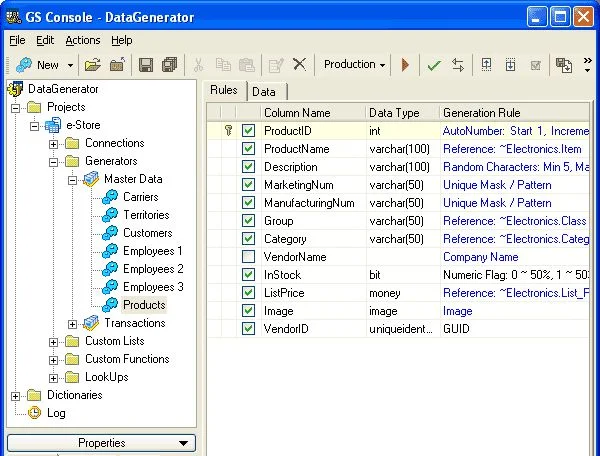Click the export data toolbar icon
The image size is (600, 456).
click(564, 65)
